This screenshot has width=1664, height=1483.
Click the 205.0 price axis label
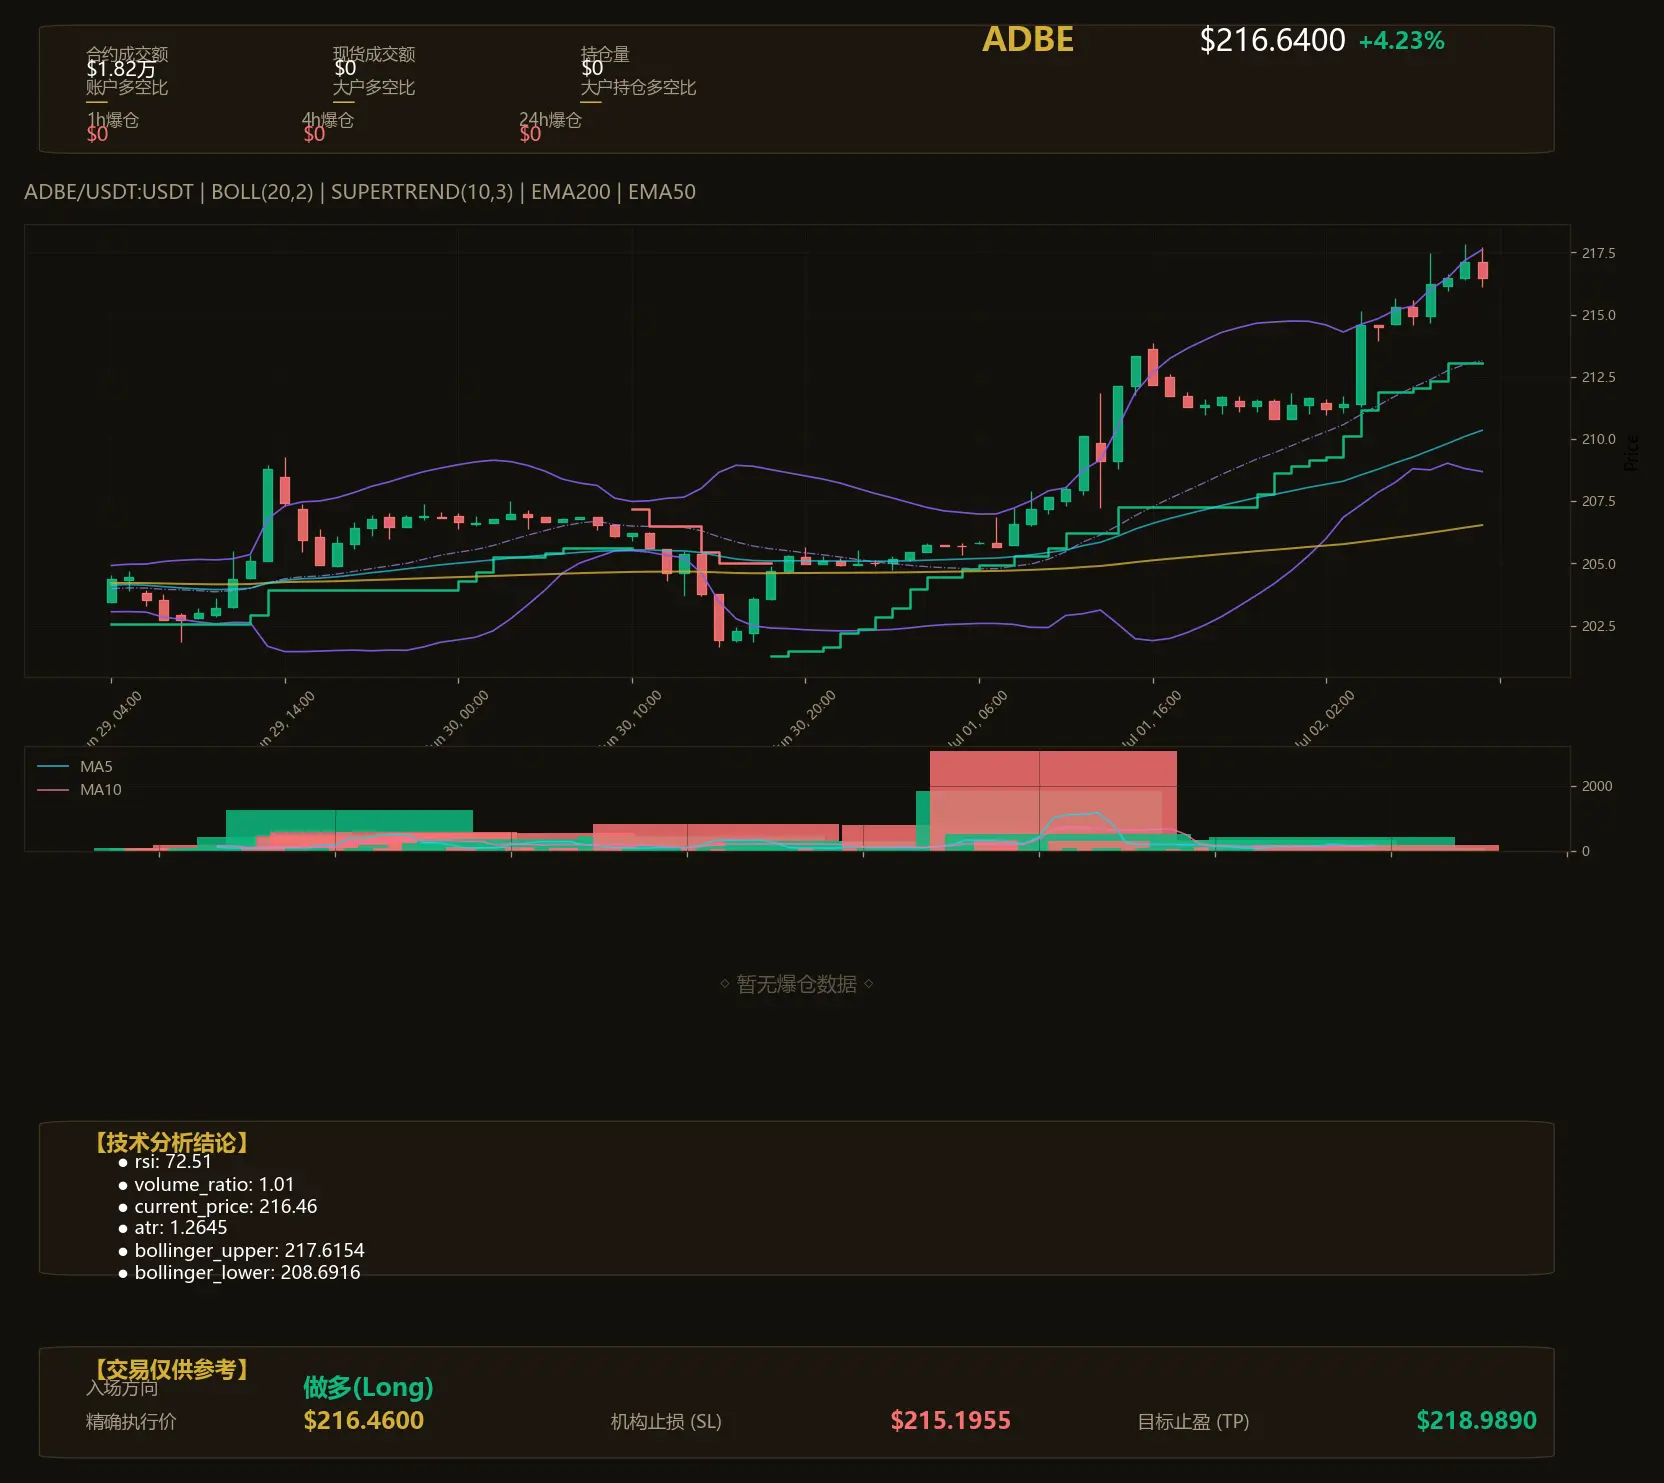coord(1598,564)
